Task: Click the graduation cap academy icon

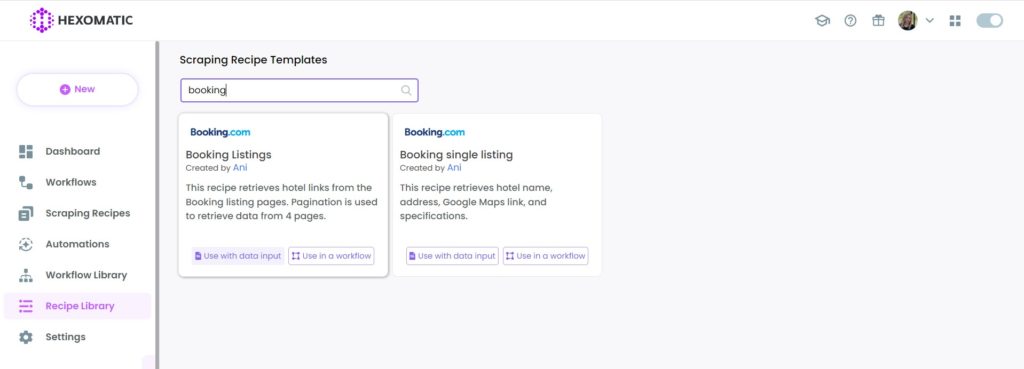Action: coord(822,21)
